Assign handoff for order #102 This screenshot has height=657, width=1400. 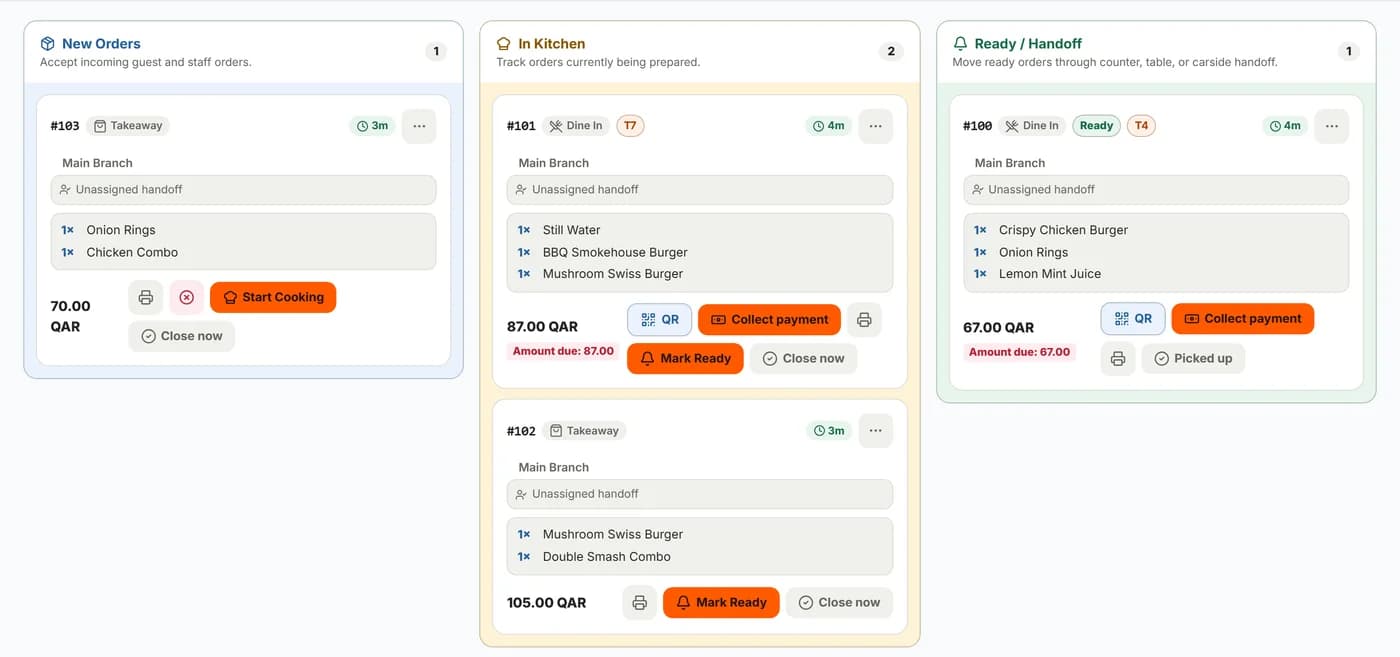point(700,494)
